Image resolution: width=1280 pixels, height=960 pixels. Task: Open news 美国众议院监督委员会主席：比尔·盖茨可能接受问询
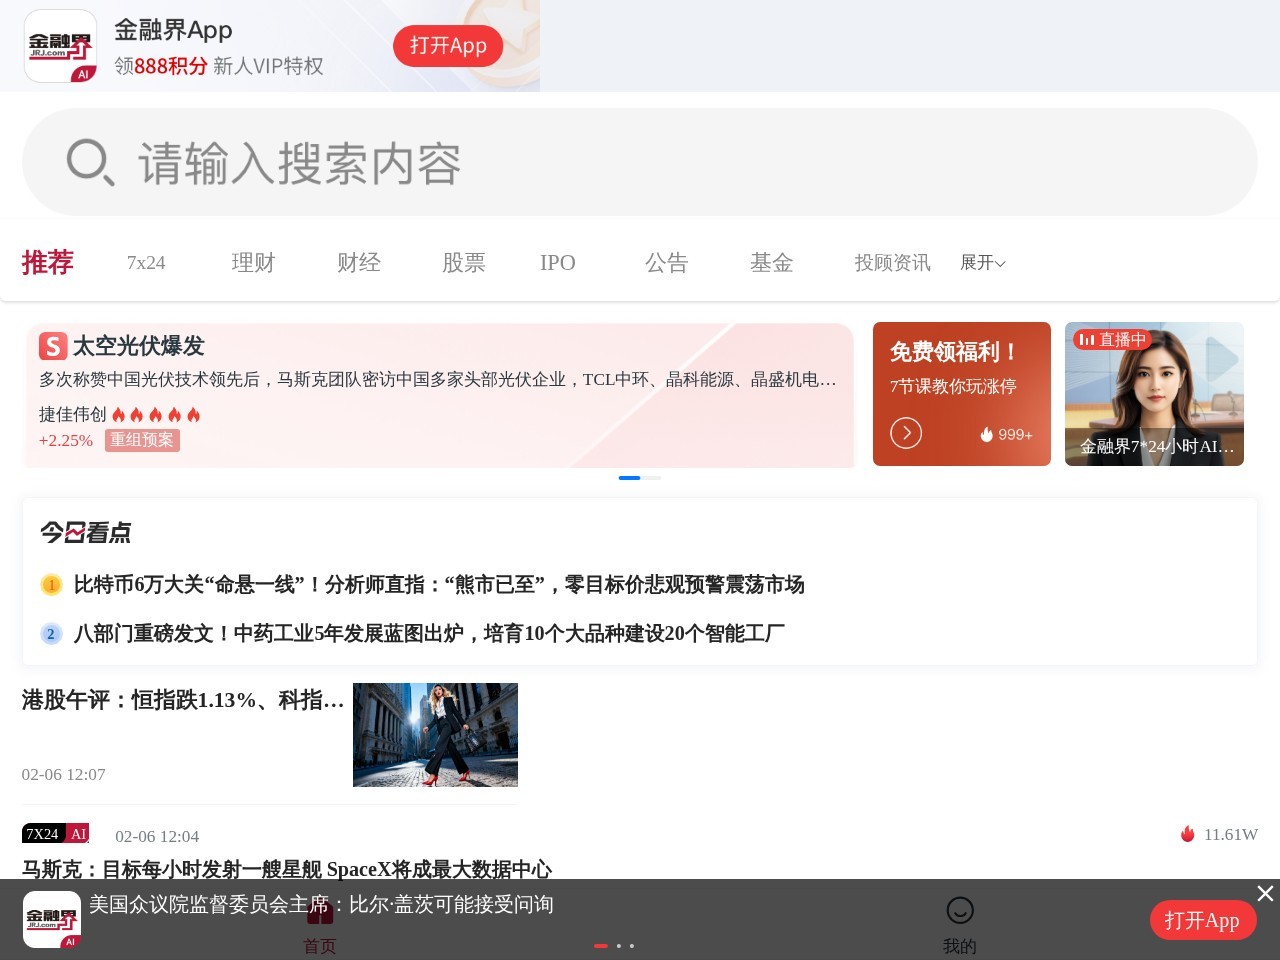click(321, 904)
